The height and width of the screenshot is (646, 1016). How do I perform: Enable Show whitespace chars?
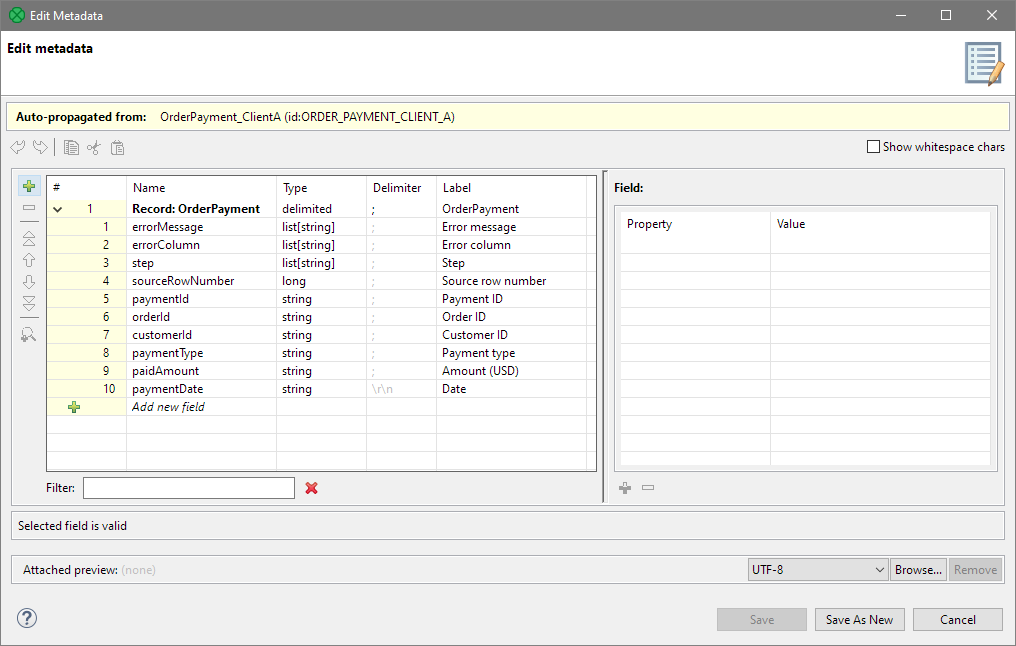pos(873,146)
